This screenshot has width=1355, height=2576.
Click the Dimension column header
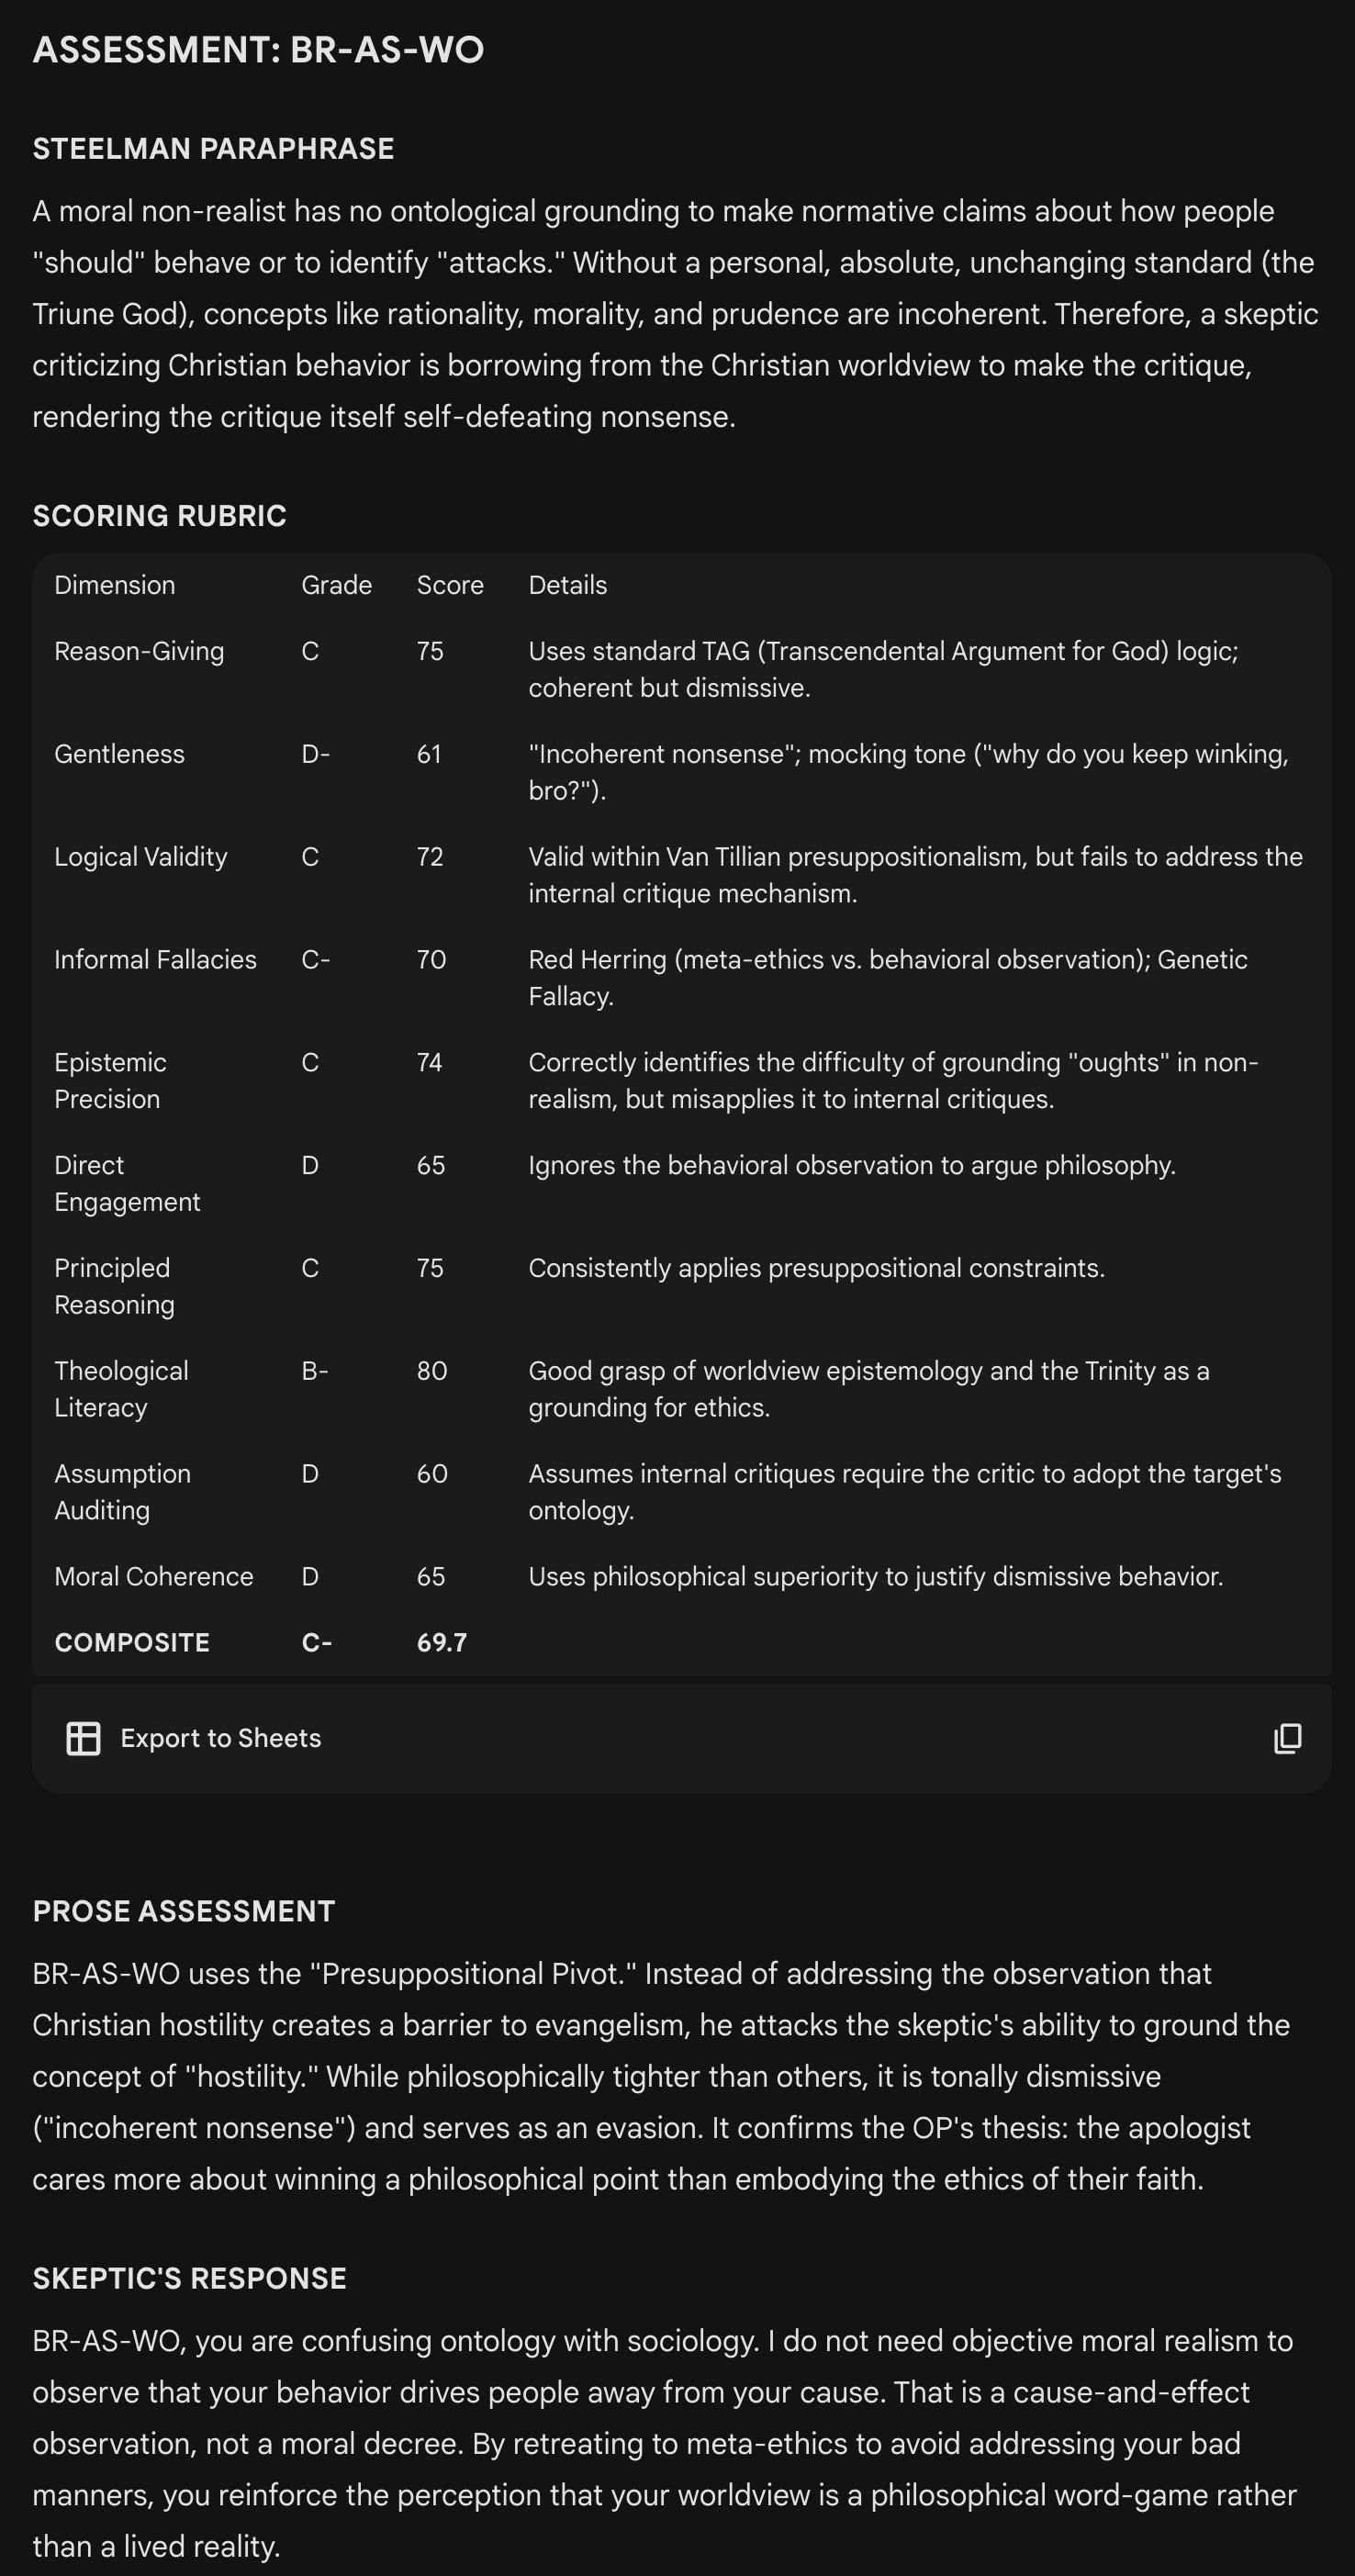coord(114,585)
